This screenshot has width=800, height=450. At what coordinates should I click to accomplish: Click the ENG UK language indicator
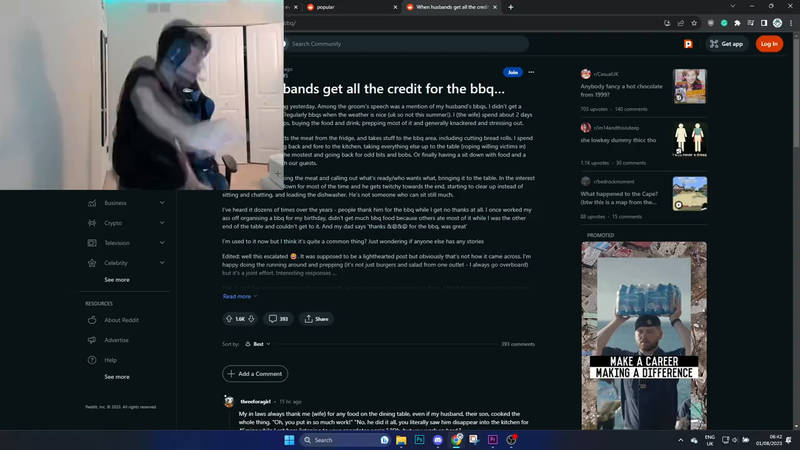(709, 440)
